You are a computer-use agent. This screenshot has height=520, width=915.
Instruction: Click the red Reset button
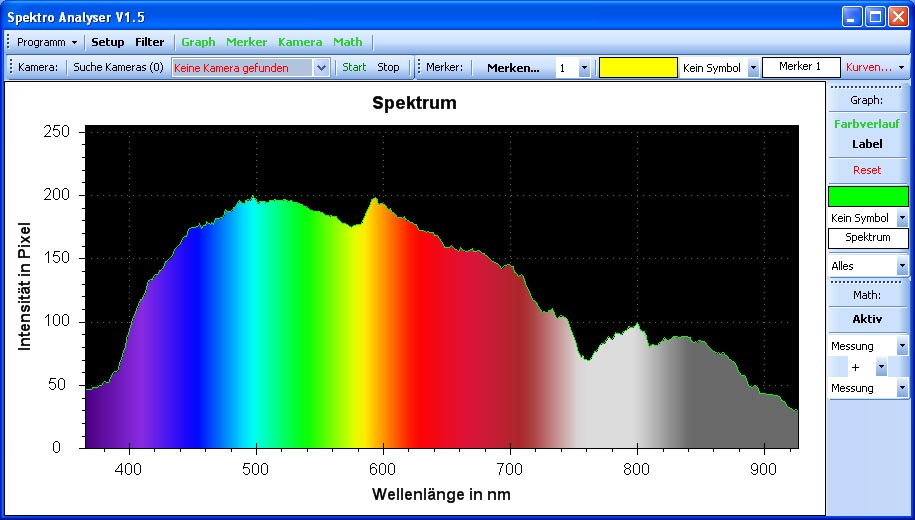867,170
